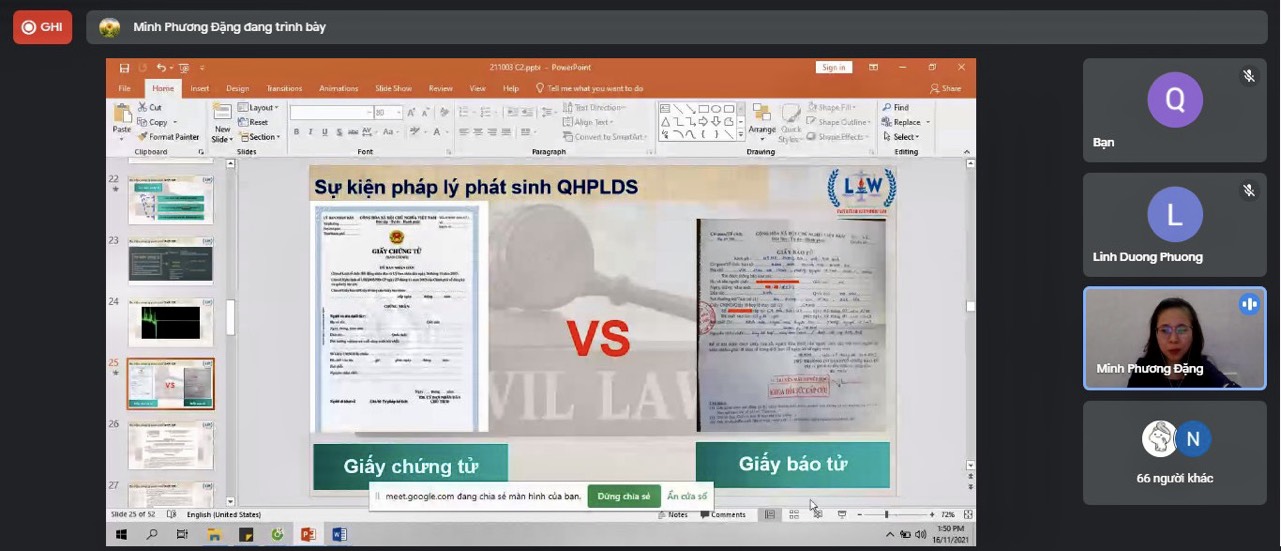The width and height of the screenshot is (1281, 551).
Task: Open PowerPoint from the Windows taskbar
Action: coord(308,535)
